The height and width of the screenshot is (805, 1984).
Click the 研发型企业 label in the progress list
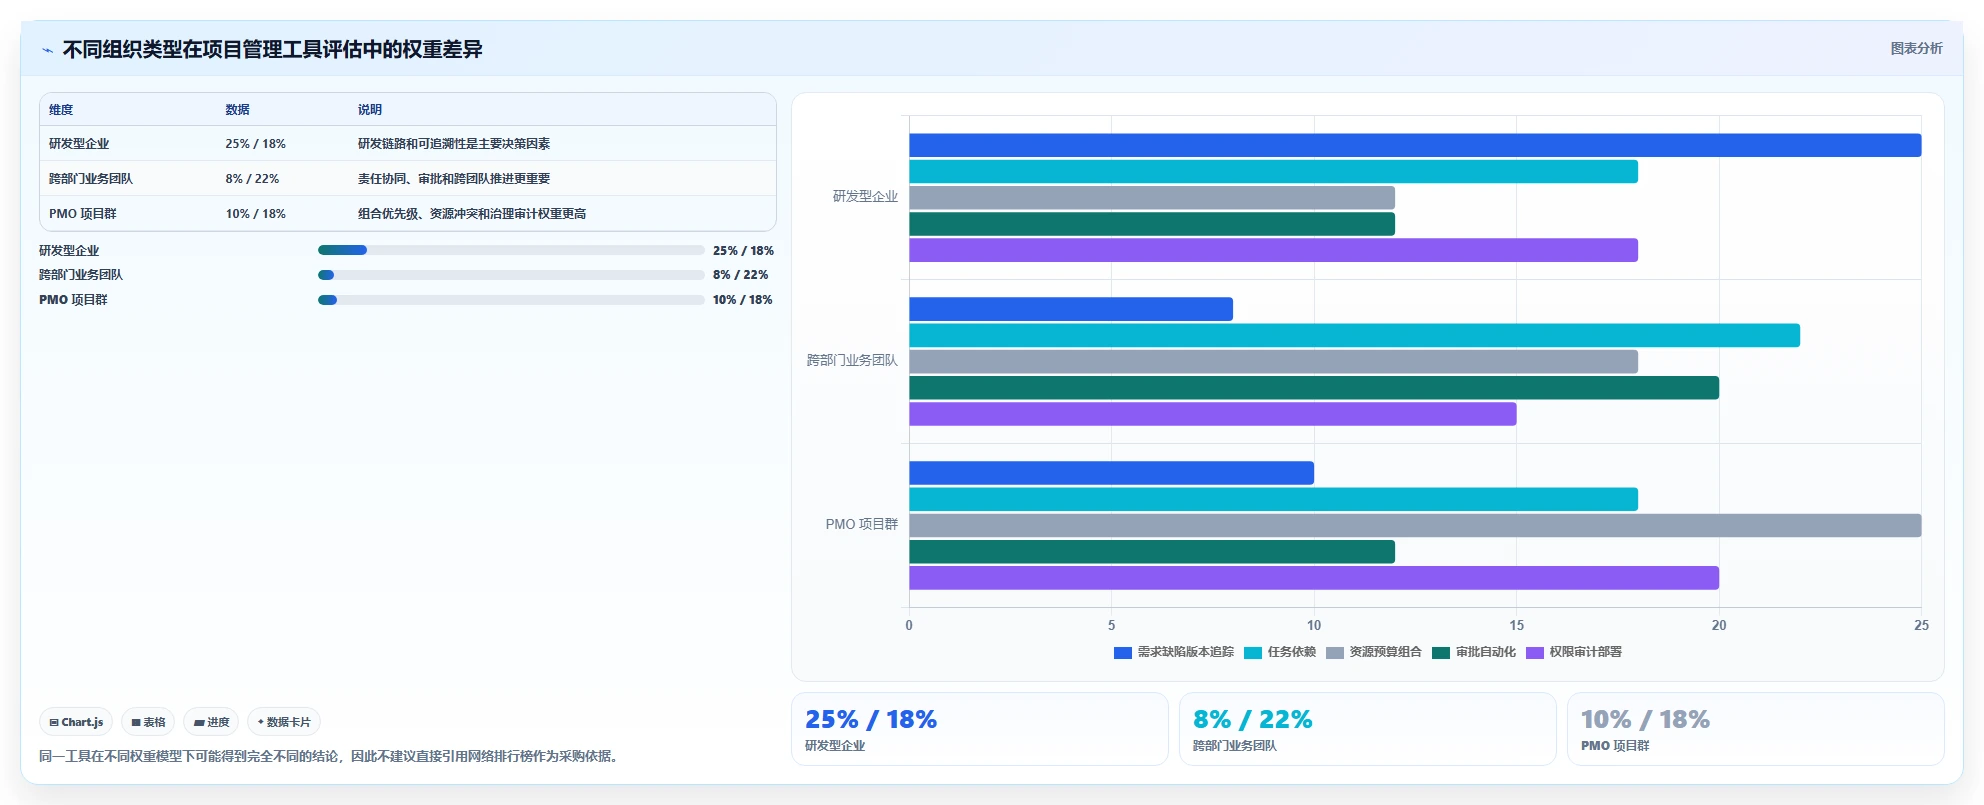[x=69, y=251]
